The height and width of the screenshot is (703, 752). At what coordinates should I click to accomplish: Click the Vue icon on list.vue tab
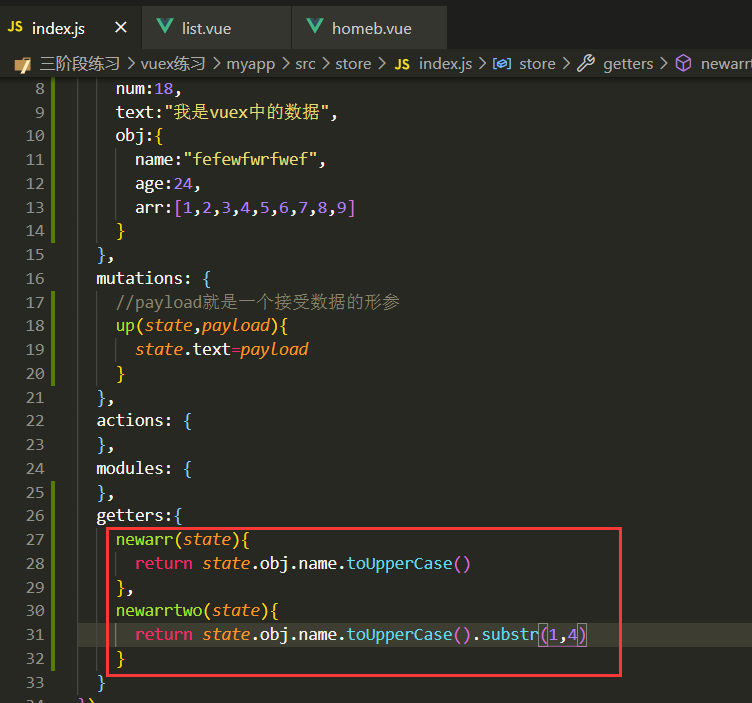165,26
